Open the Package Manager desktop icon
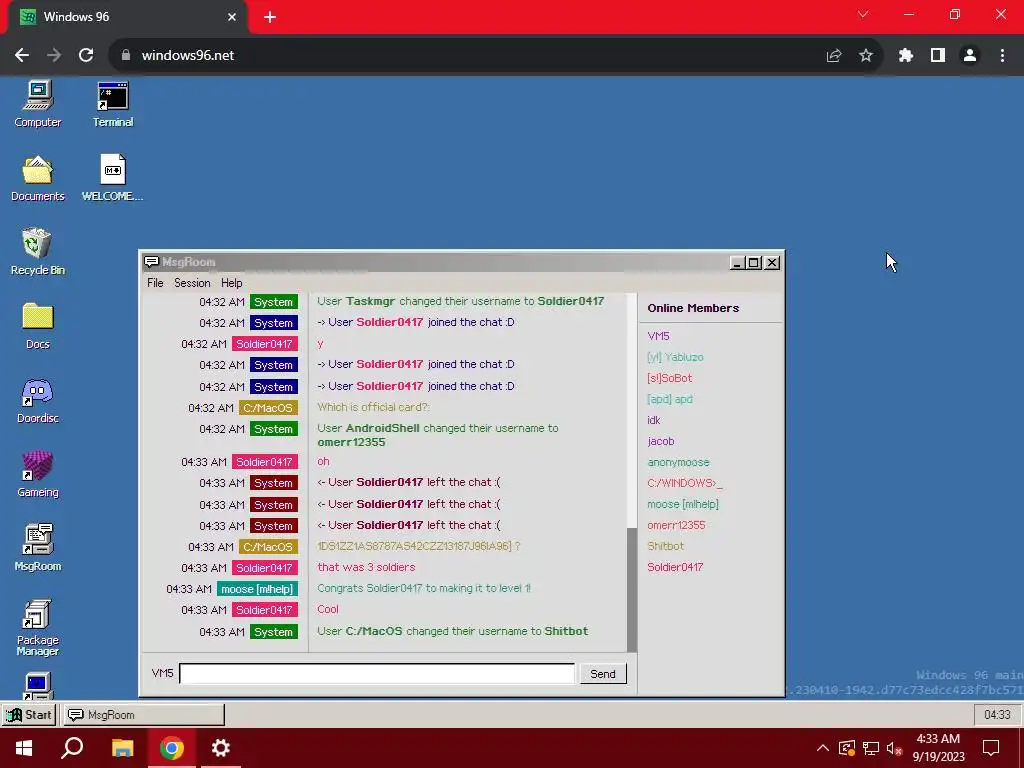 [x=37, y=627]
